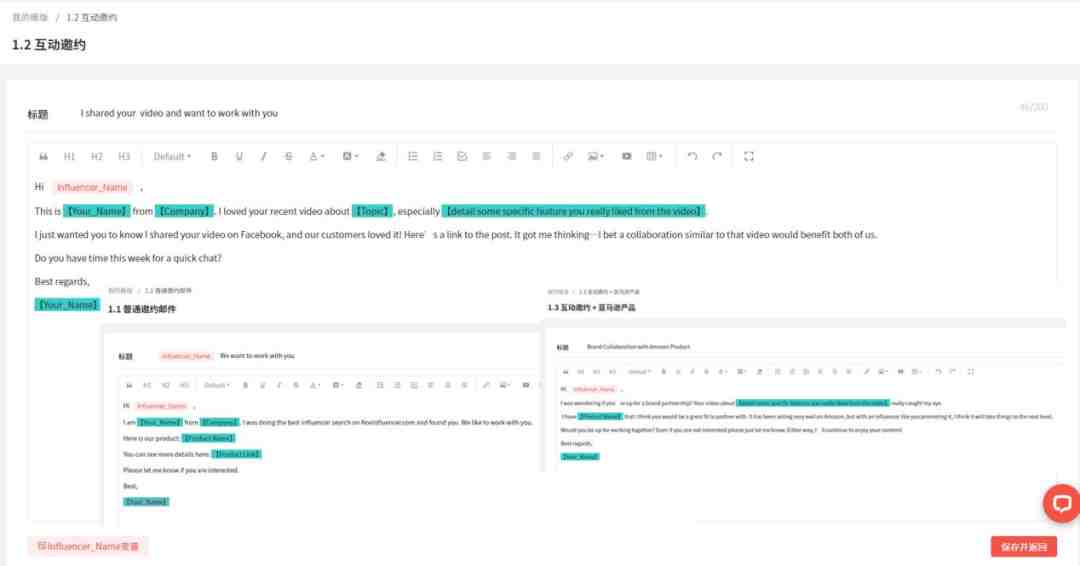Insert a to-do checklist
Screen dimensions: 1080x566
(462, 157)
